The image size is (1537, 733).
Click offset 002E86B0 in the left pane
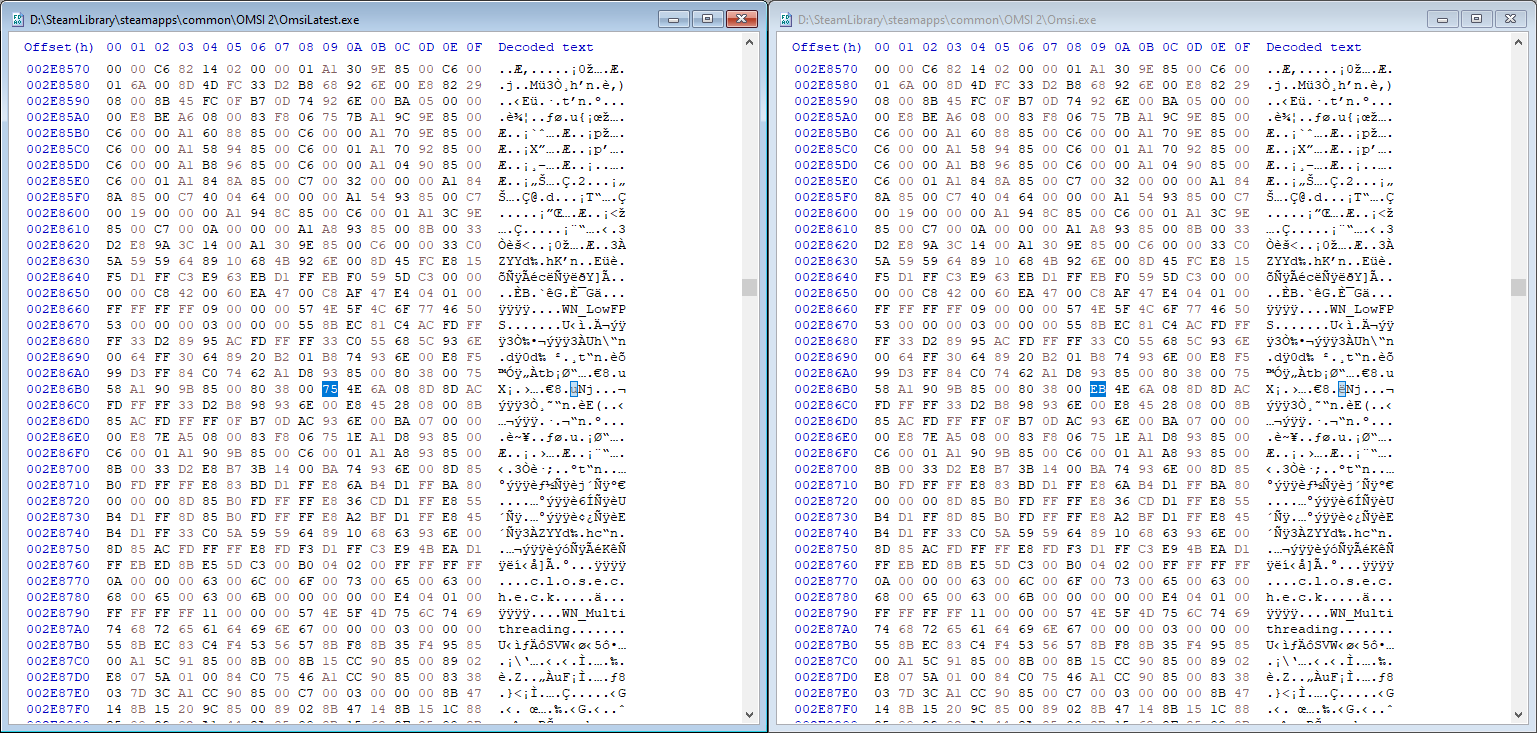click(58, 389)
